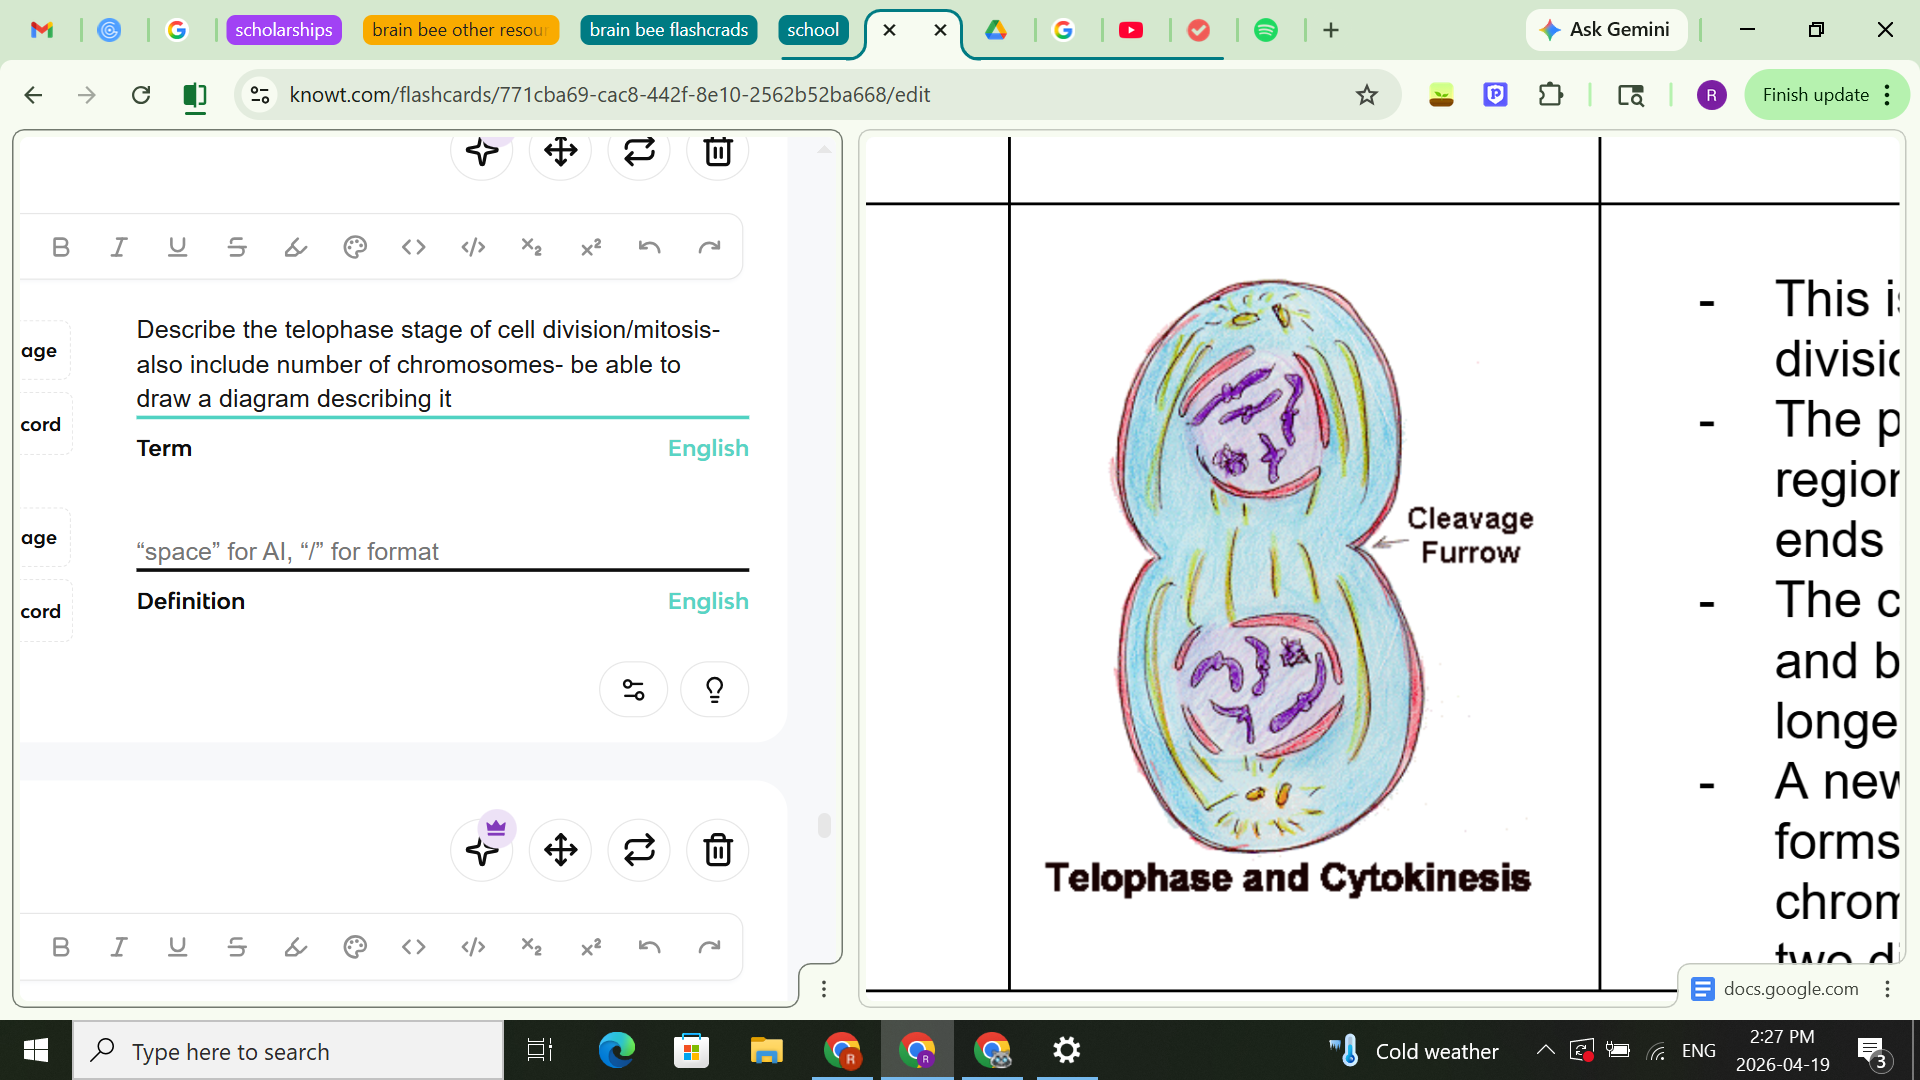Toggle italic formatting
Screen dimensions: 1920x1080
(118, 247)
